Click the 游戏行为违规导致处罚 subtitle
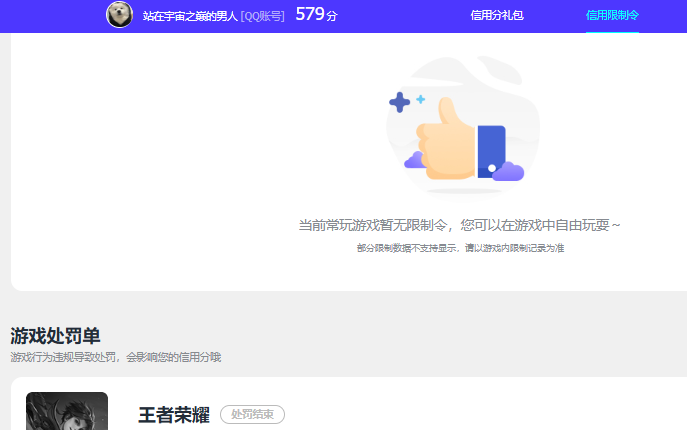This screenshot has height=430, width=687. 116,357
